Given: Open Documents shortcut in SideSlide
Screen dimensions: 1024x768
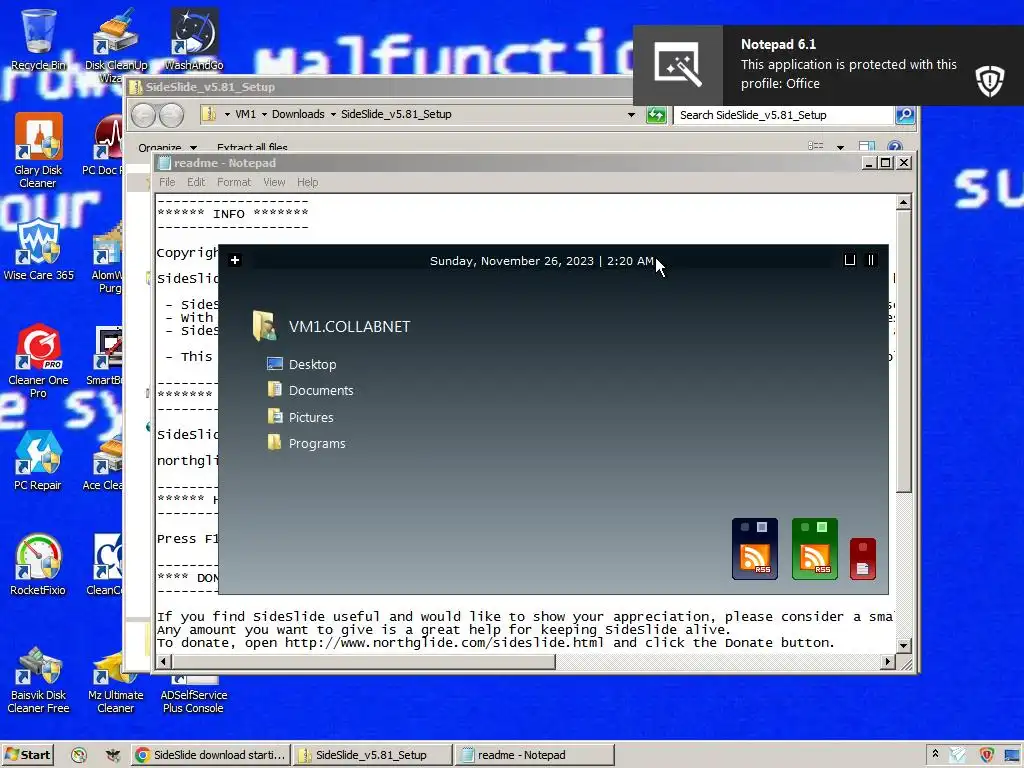Looking at the screenshot, I should (x=310, y=391).
